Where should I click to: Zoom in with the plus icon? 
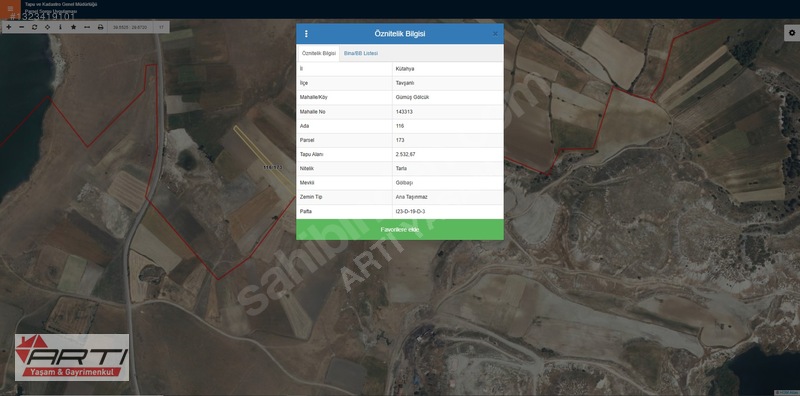click(x=8, y=27)
